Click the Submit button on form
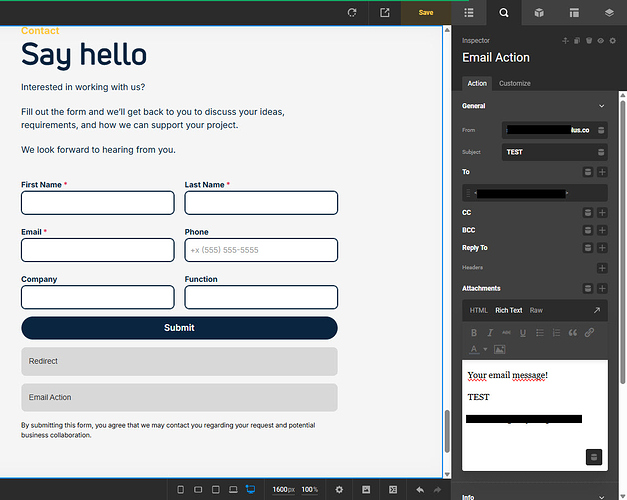 pos(179,328)
